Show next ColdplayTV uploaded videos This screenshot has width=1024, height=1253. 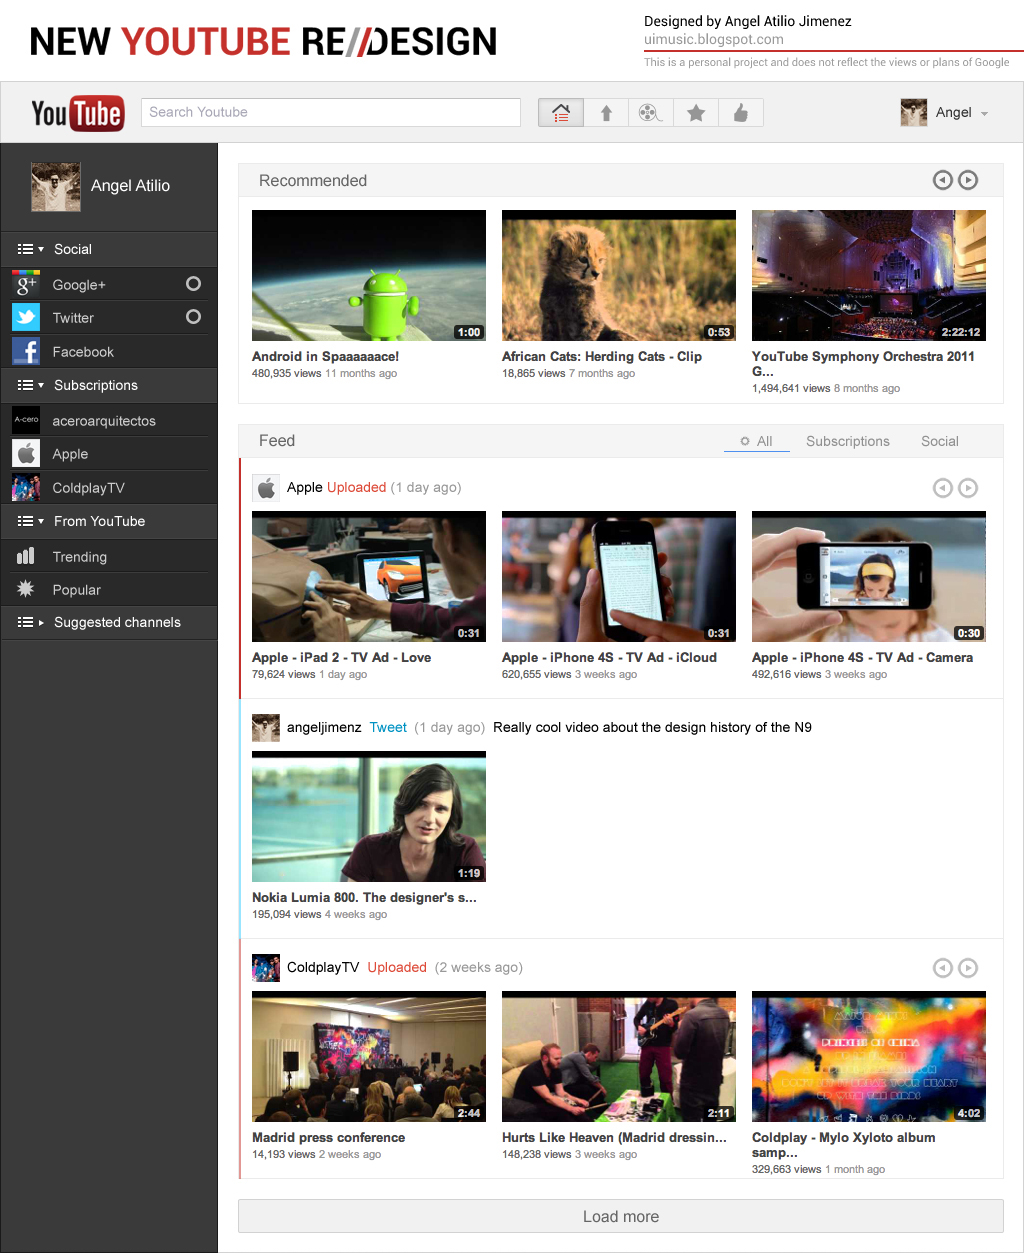pyautogui.click(x=968, y=968)
